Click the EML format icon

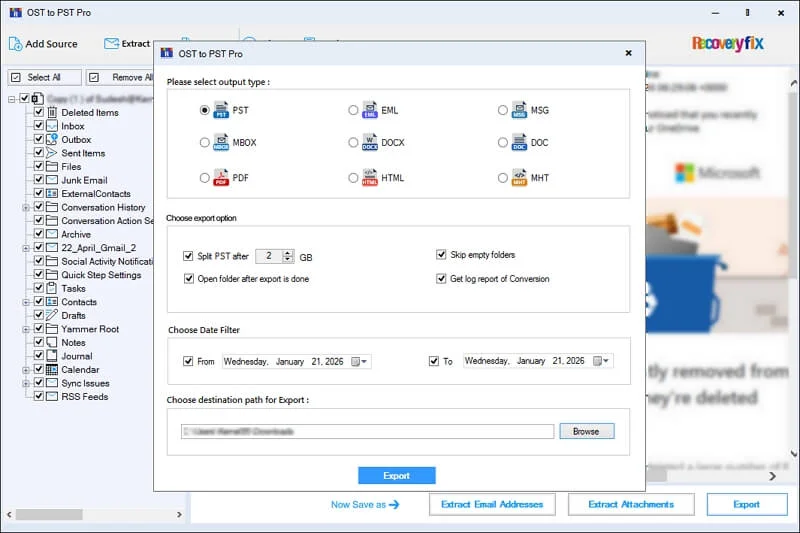tap(370, 110)
